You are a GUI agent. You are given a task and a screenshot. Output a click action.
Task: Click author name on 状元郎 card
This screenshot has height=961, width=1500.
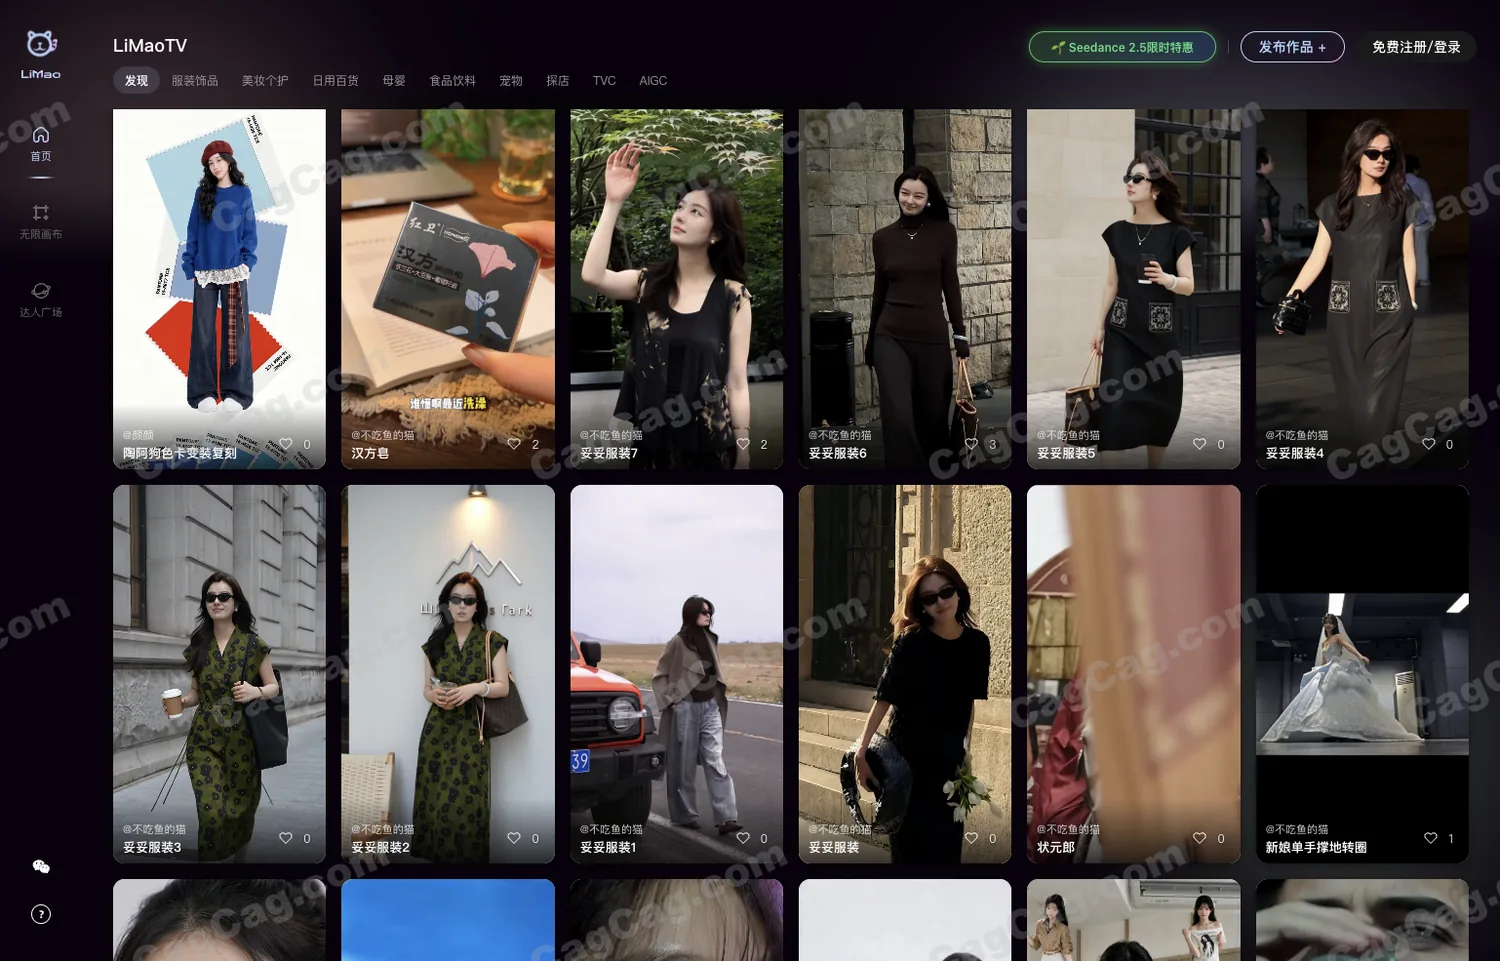(1069, 829)
